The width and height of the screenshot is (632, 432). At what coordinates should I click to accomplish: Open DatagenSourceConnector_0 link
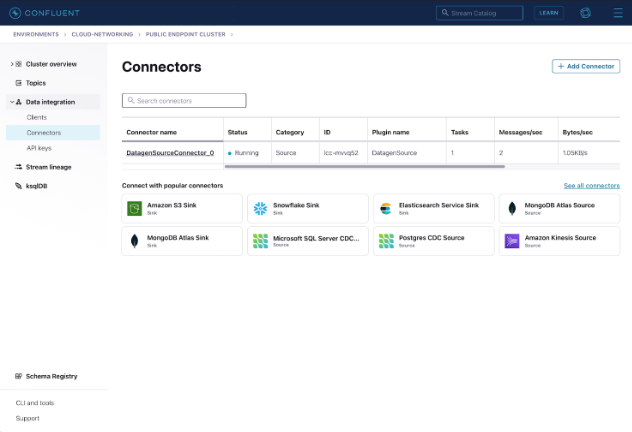(170, 153)
